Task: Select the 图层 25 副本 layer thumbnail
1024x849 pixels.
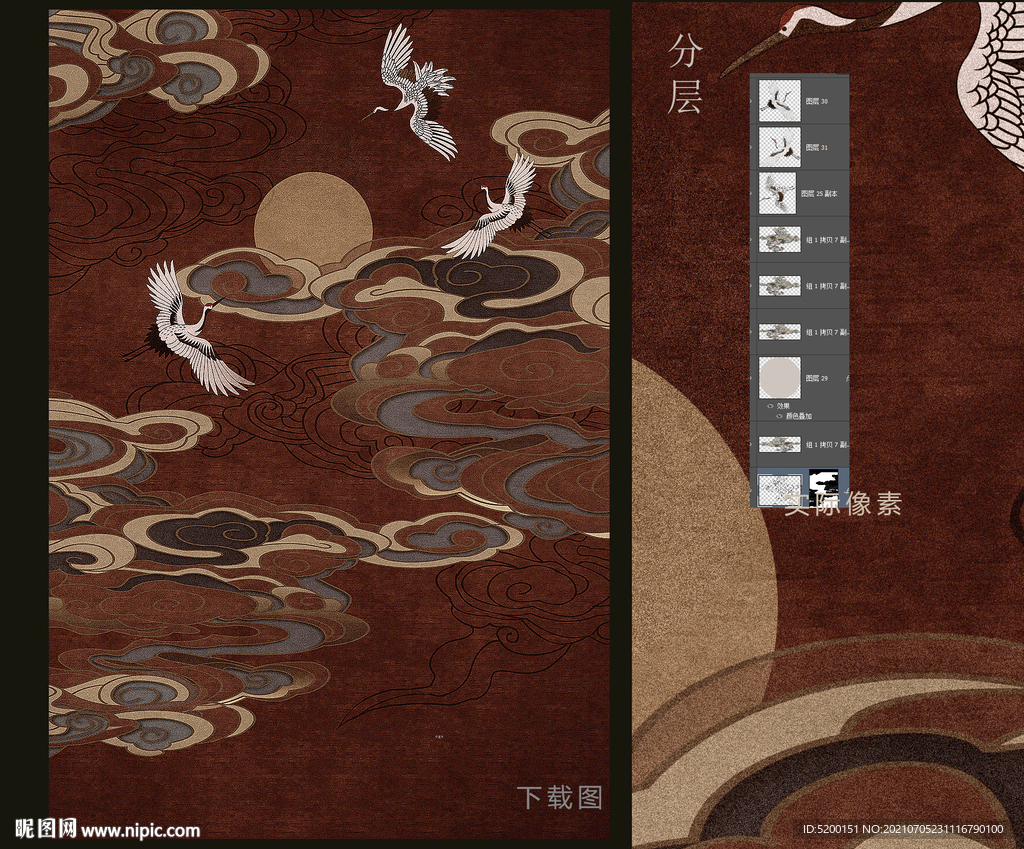Action: coord(777,193)
